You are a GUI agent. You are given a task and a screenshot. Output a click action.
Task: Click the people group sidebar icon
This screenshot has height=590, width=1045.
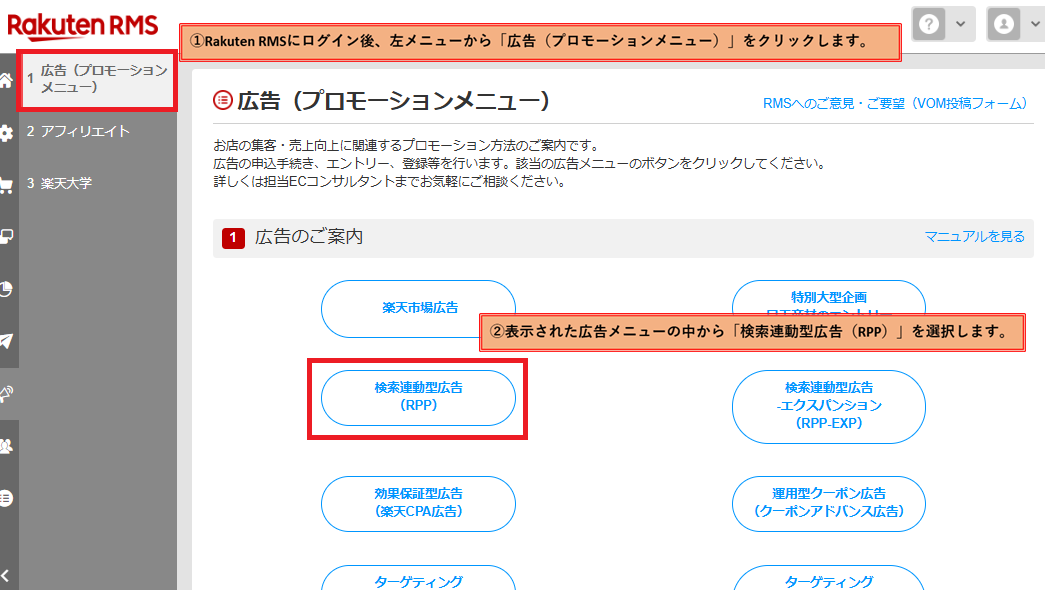pyautogui.click(x=6, y=445)
